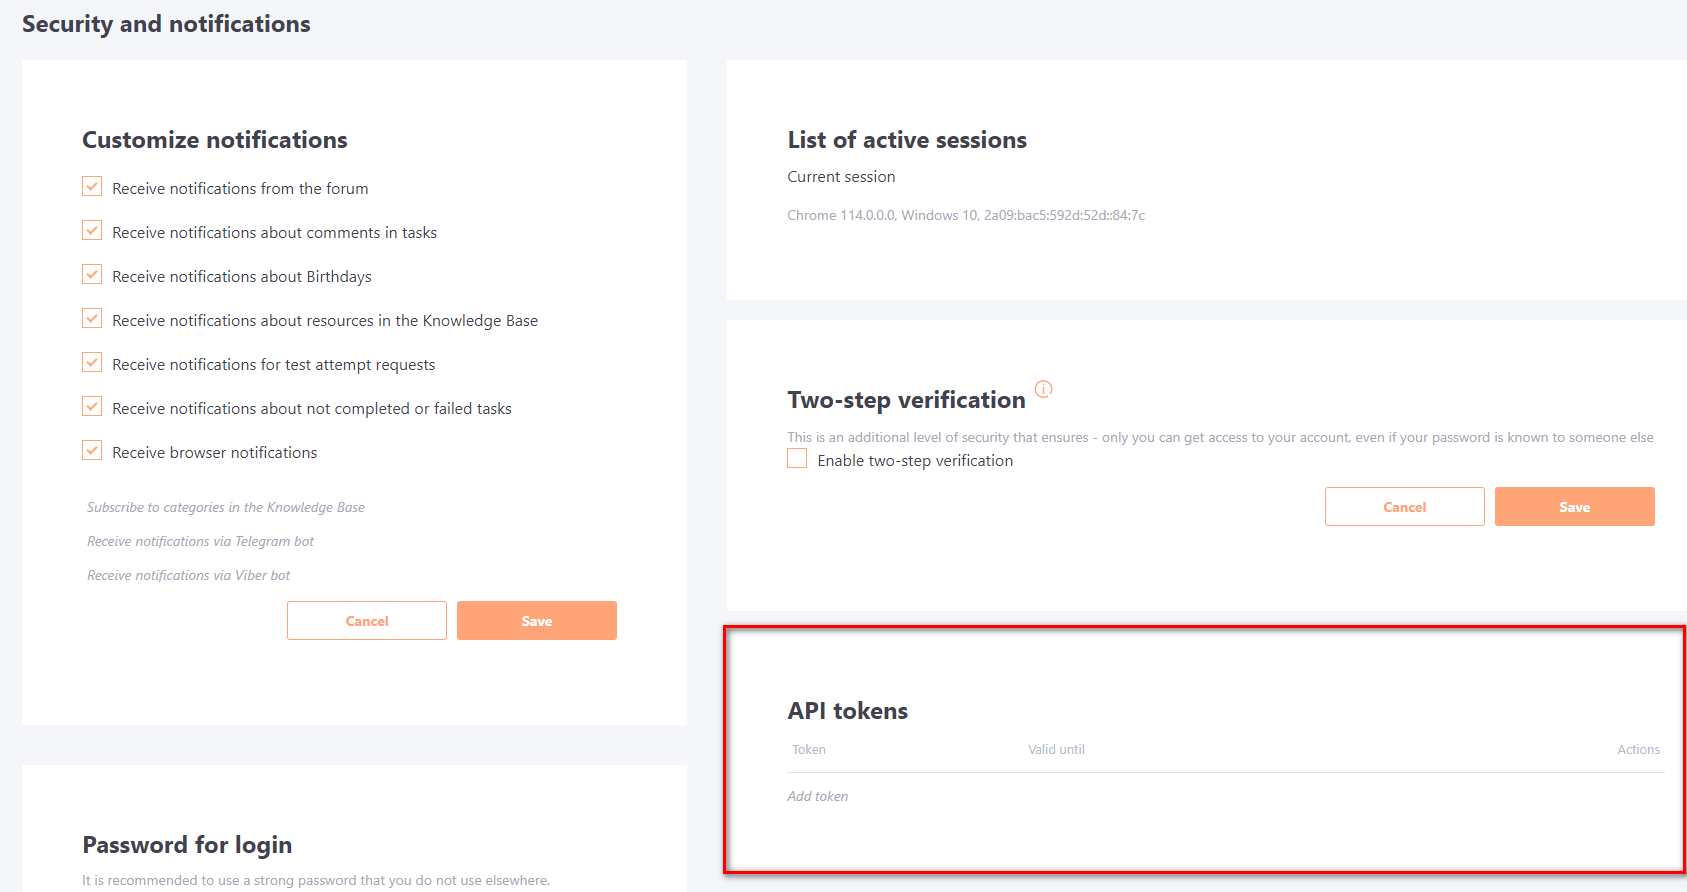Image resolution: width=1687 pixels, height=892 pixels.
Task: Click the Current session label
Action: [x=841, y=177]
